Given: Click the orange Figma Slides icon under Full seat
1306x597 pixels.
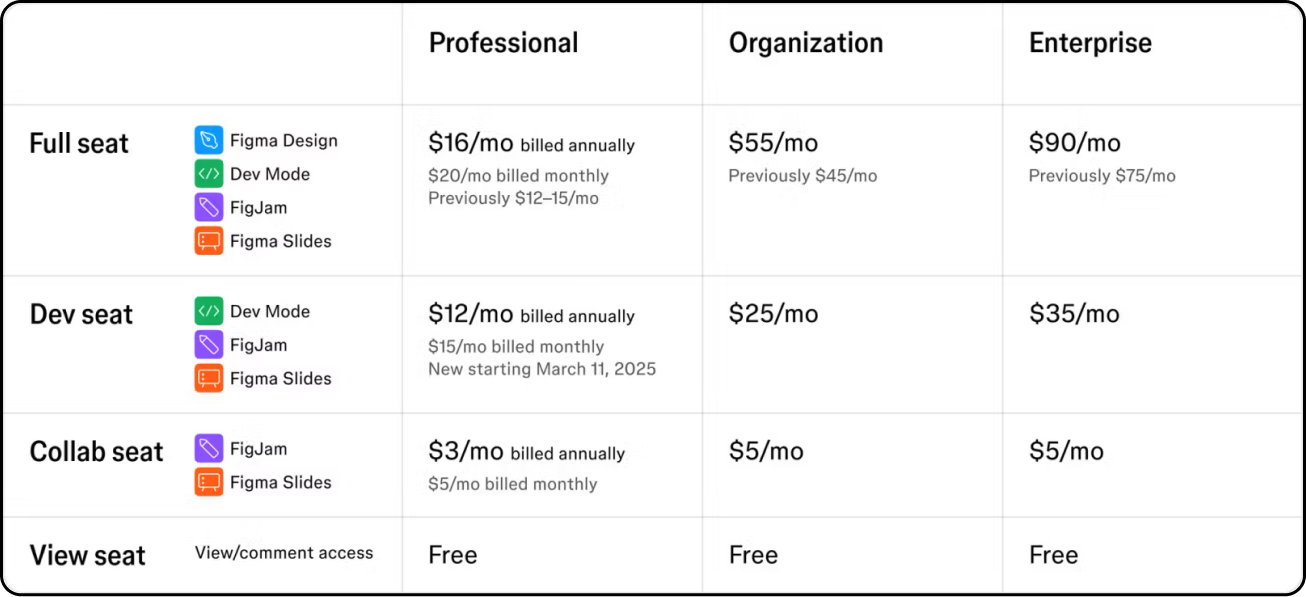Looking at the screenshot, I should 208,241.
